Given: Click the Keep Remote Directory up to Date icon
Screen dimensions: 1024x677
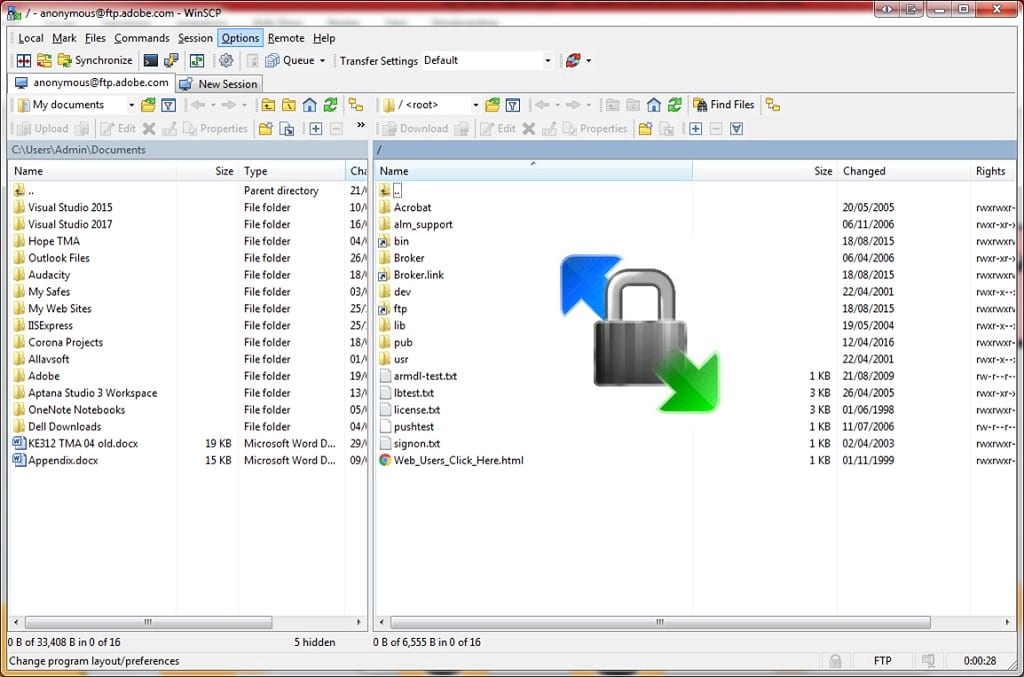Looking at the screenshot, I should point(44,61).
